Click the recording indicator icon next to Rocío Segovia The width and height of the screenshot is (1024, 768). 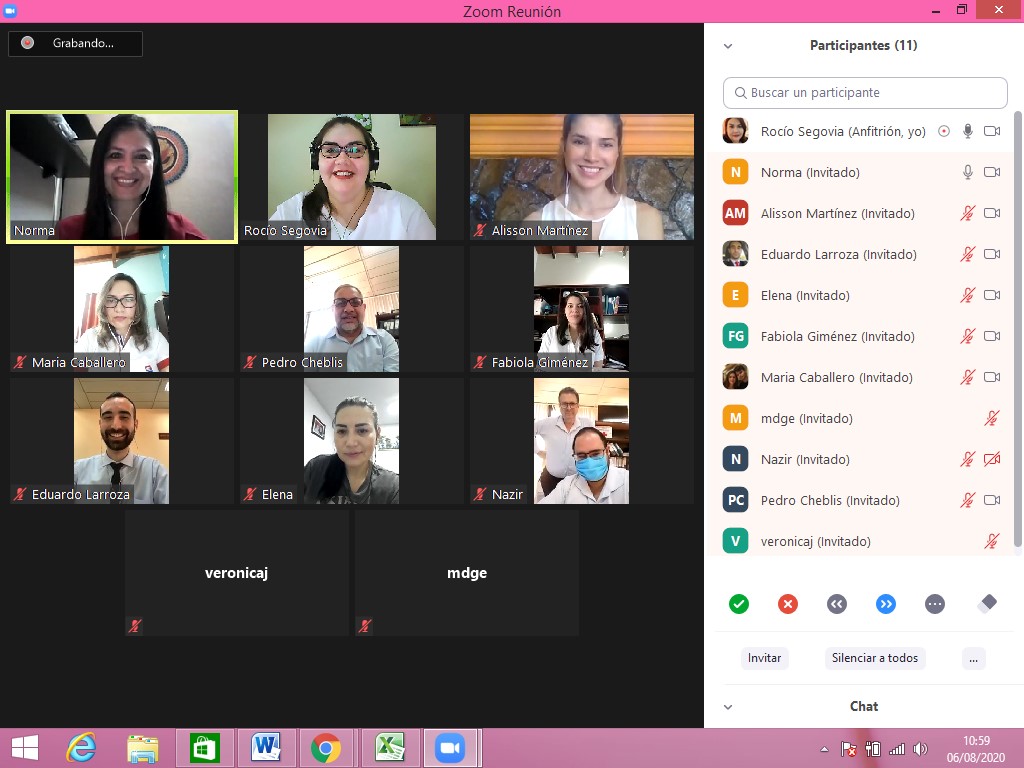point(944,131)
